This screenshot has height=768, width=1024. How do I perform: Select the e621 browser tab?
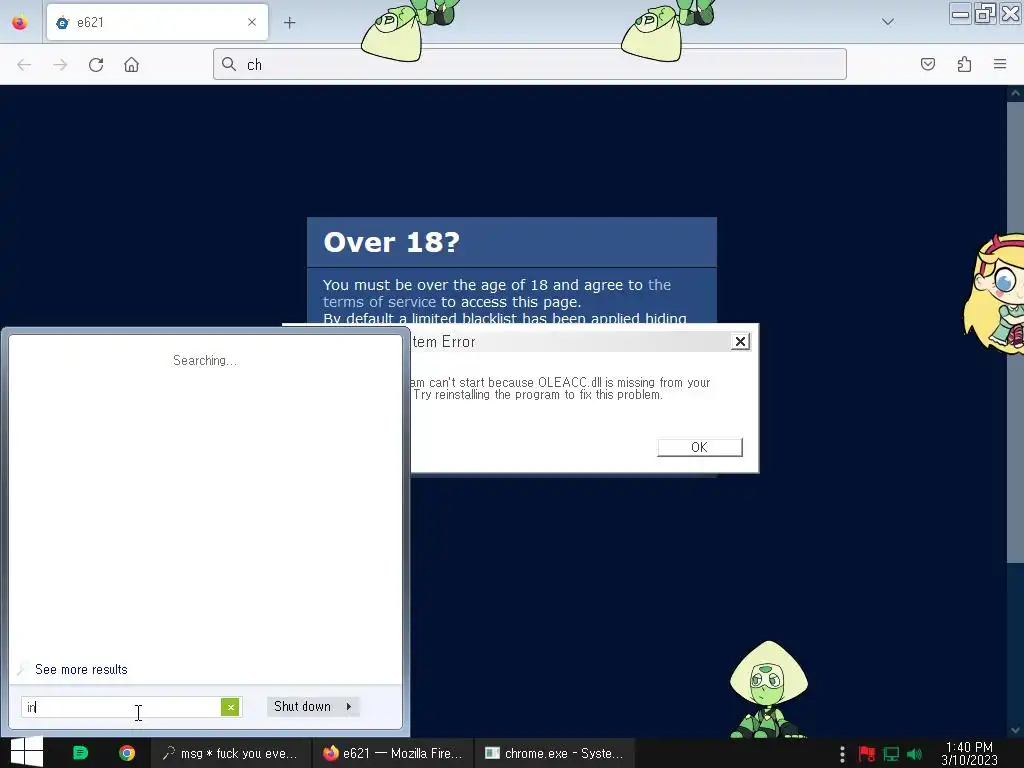pos(157,22)
